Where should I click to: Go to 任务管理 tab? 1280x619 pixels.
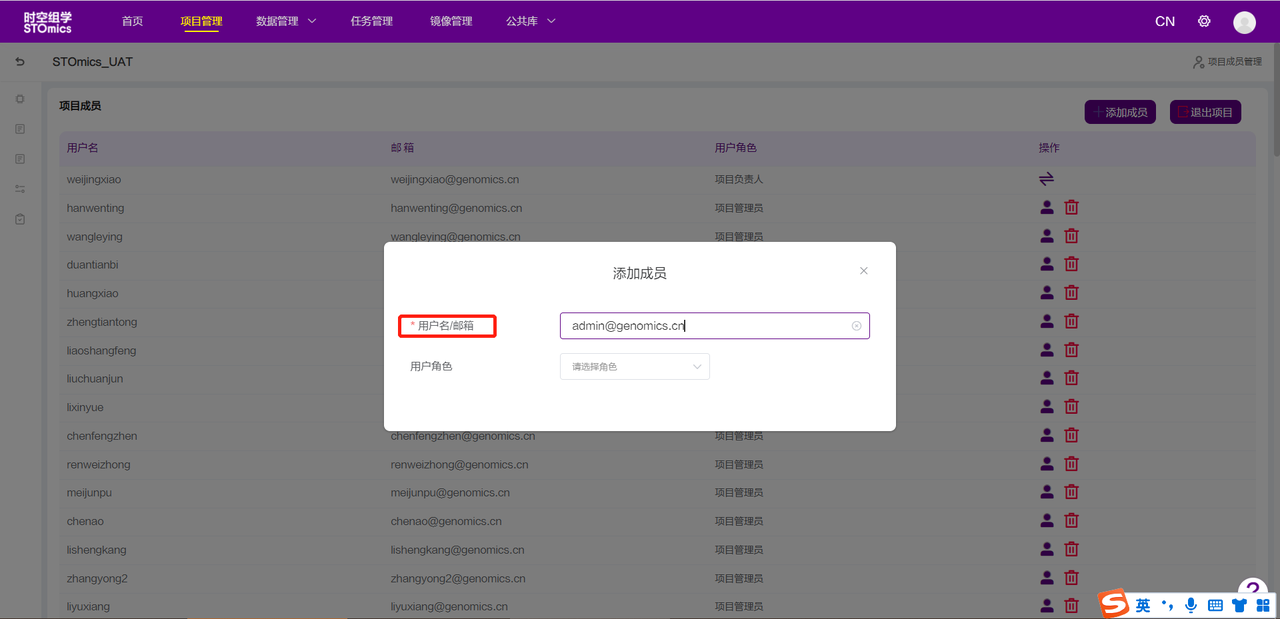pyautogui.click(x=371, y=21)
